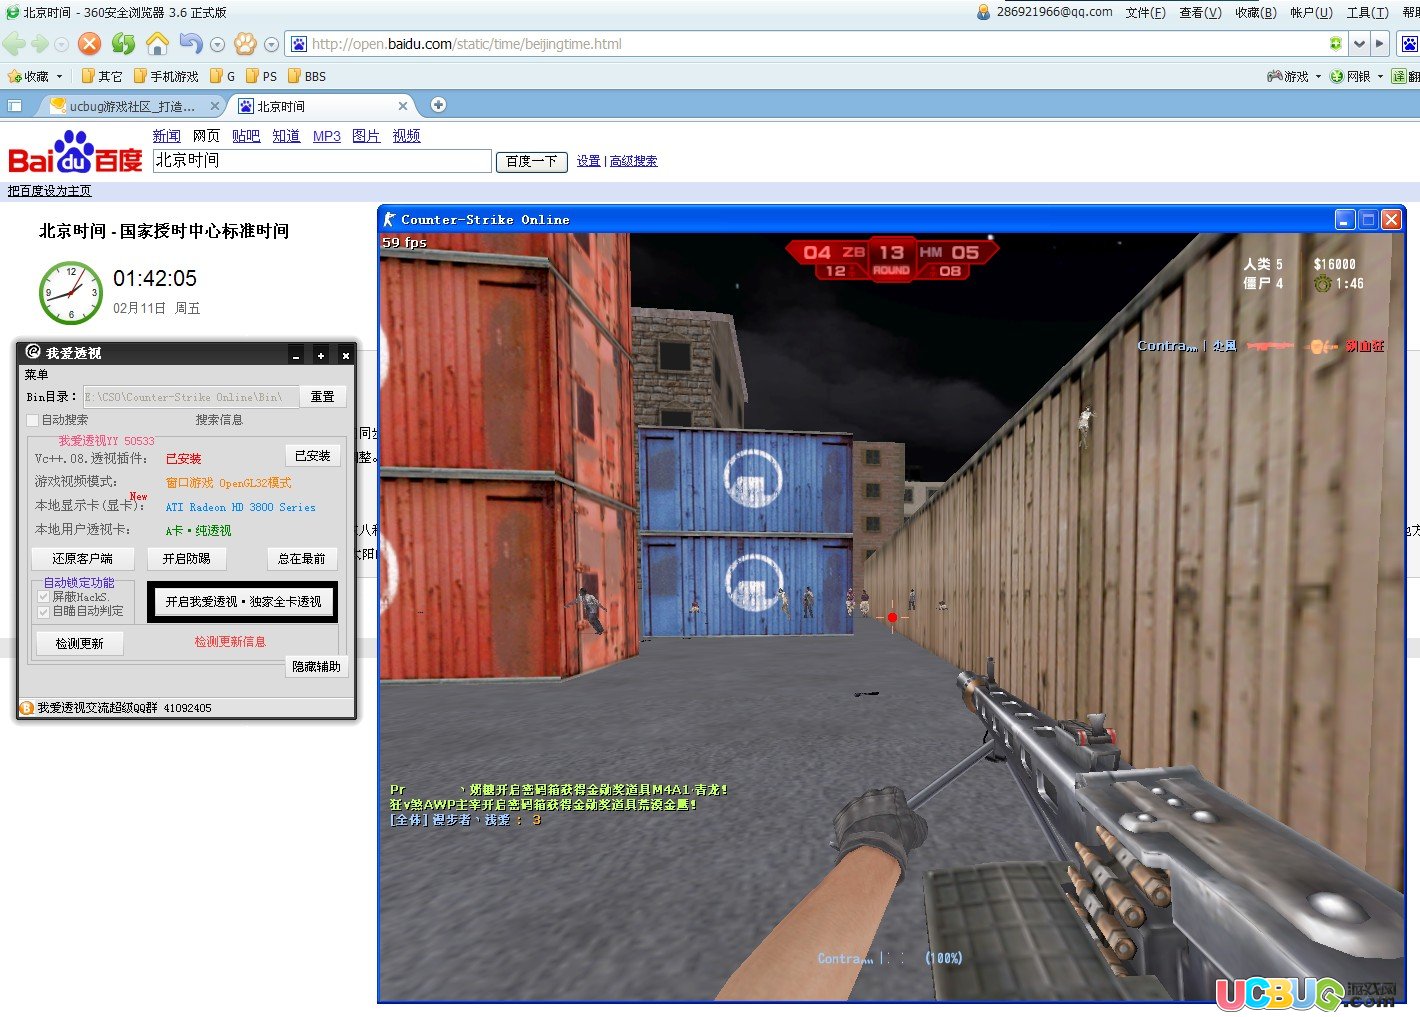Open the 帐户(U) menu
This screenshot has height=1017, width=1420.
coord(1311,12)
